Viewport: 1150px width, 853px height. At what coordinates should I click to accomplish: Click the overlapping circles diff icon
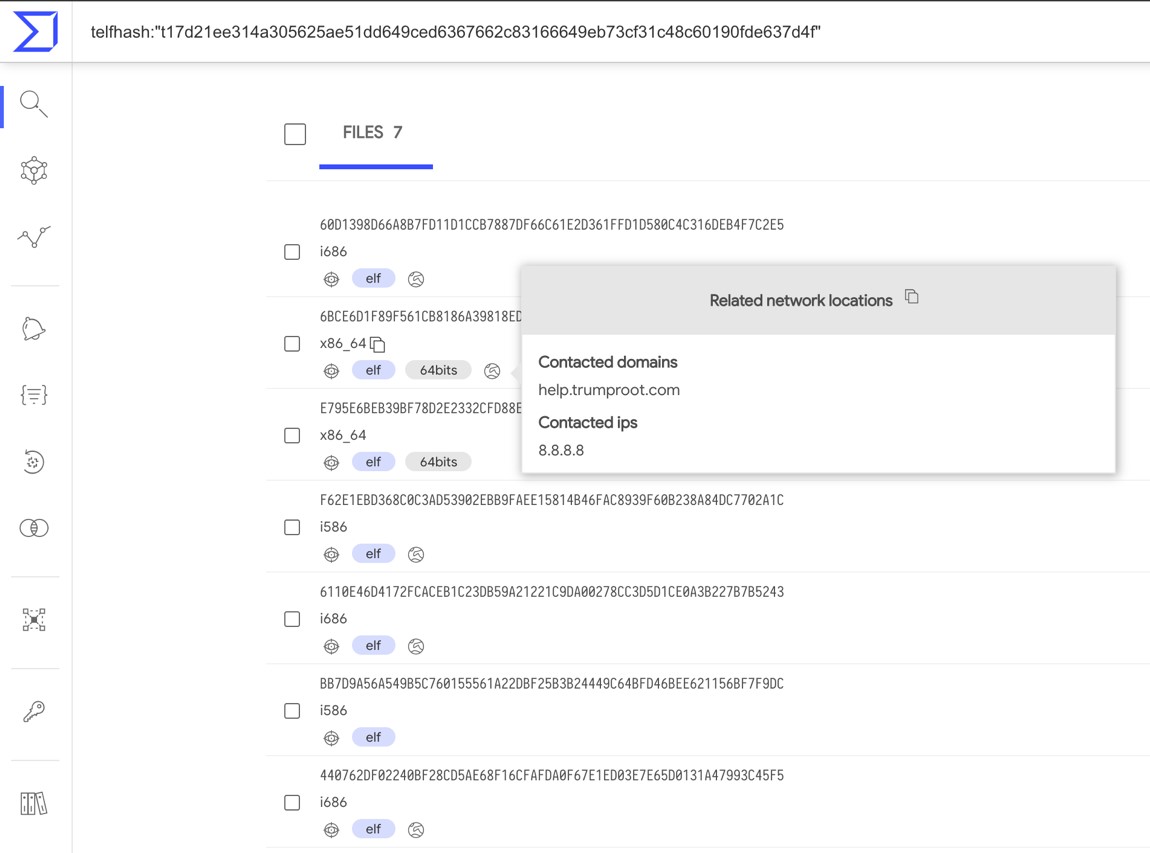[34, 528]
